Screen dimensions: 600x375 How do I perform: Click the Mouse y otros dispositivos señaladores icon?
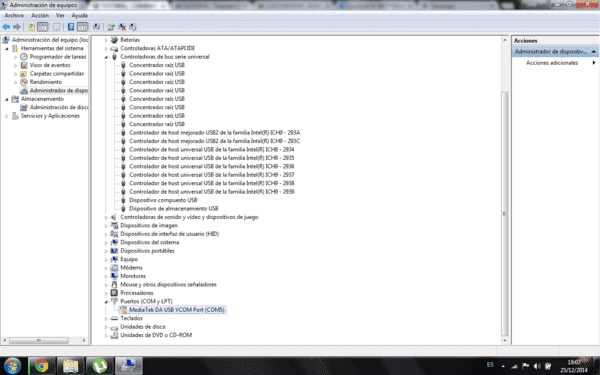(x=114, y=284)
